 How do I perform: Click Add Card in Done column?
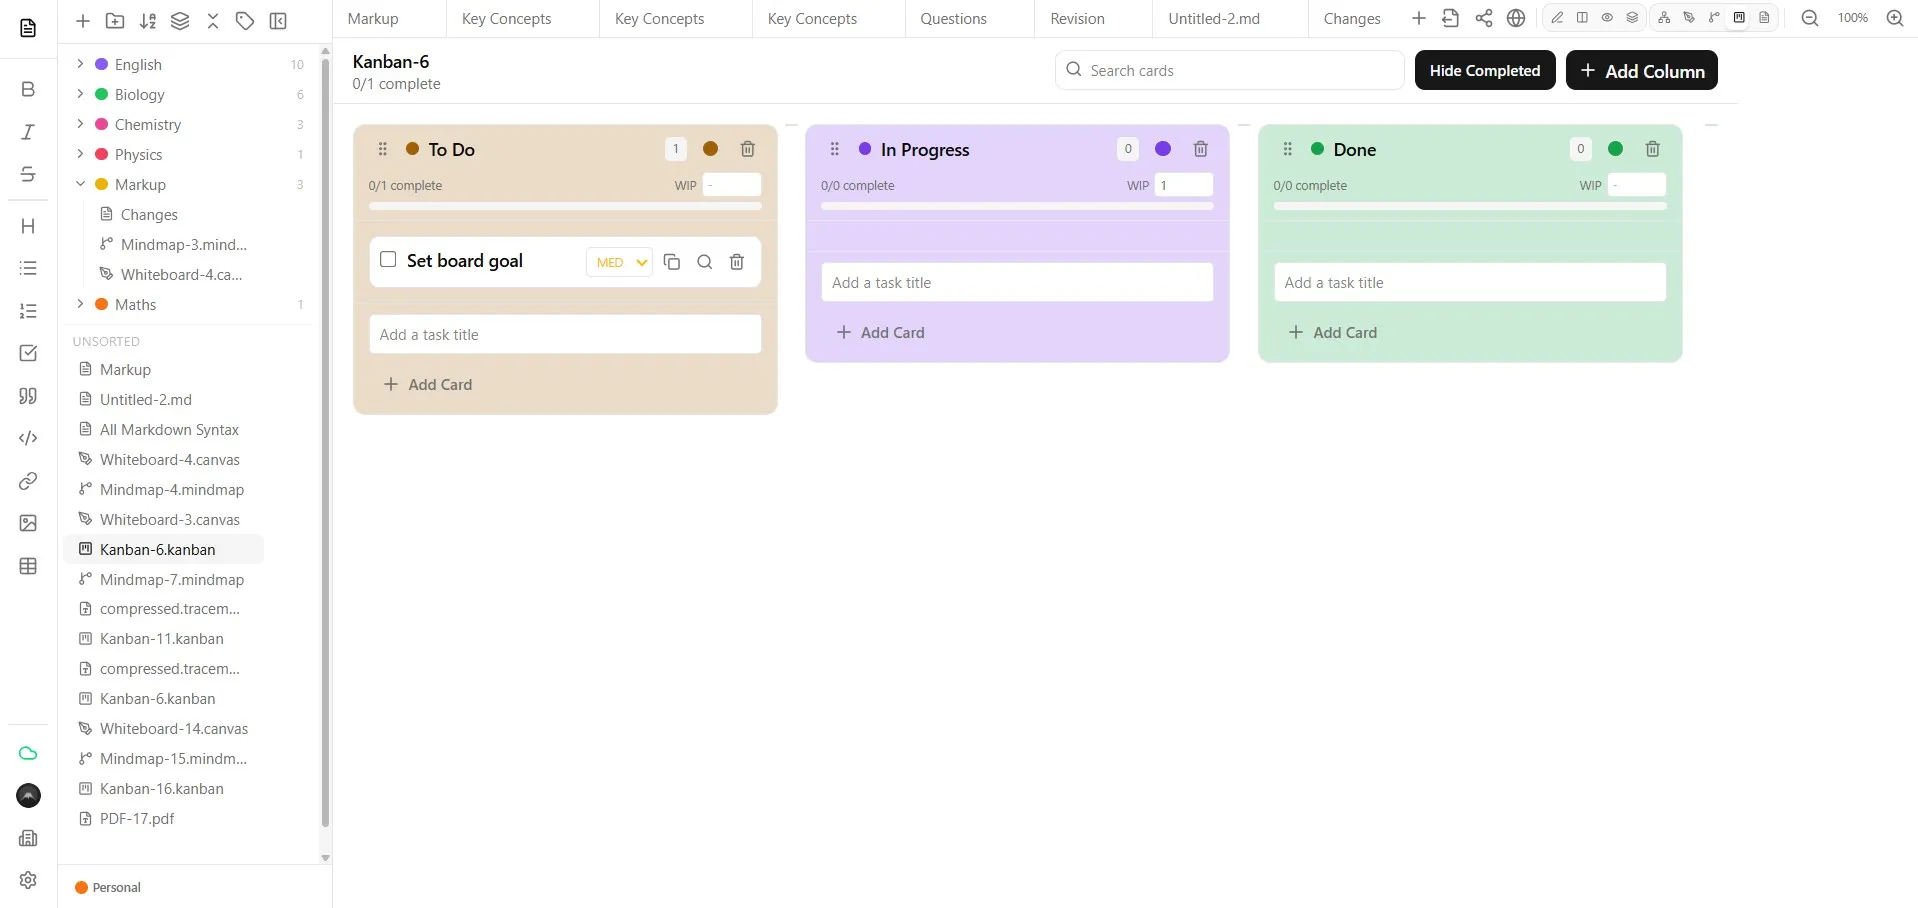coord(1334,333)
